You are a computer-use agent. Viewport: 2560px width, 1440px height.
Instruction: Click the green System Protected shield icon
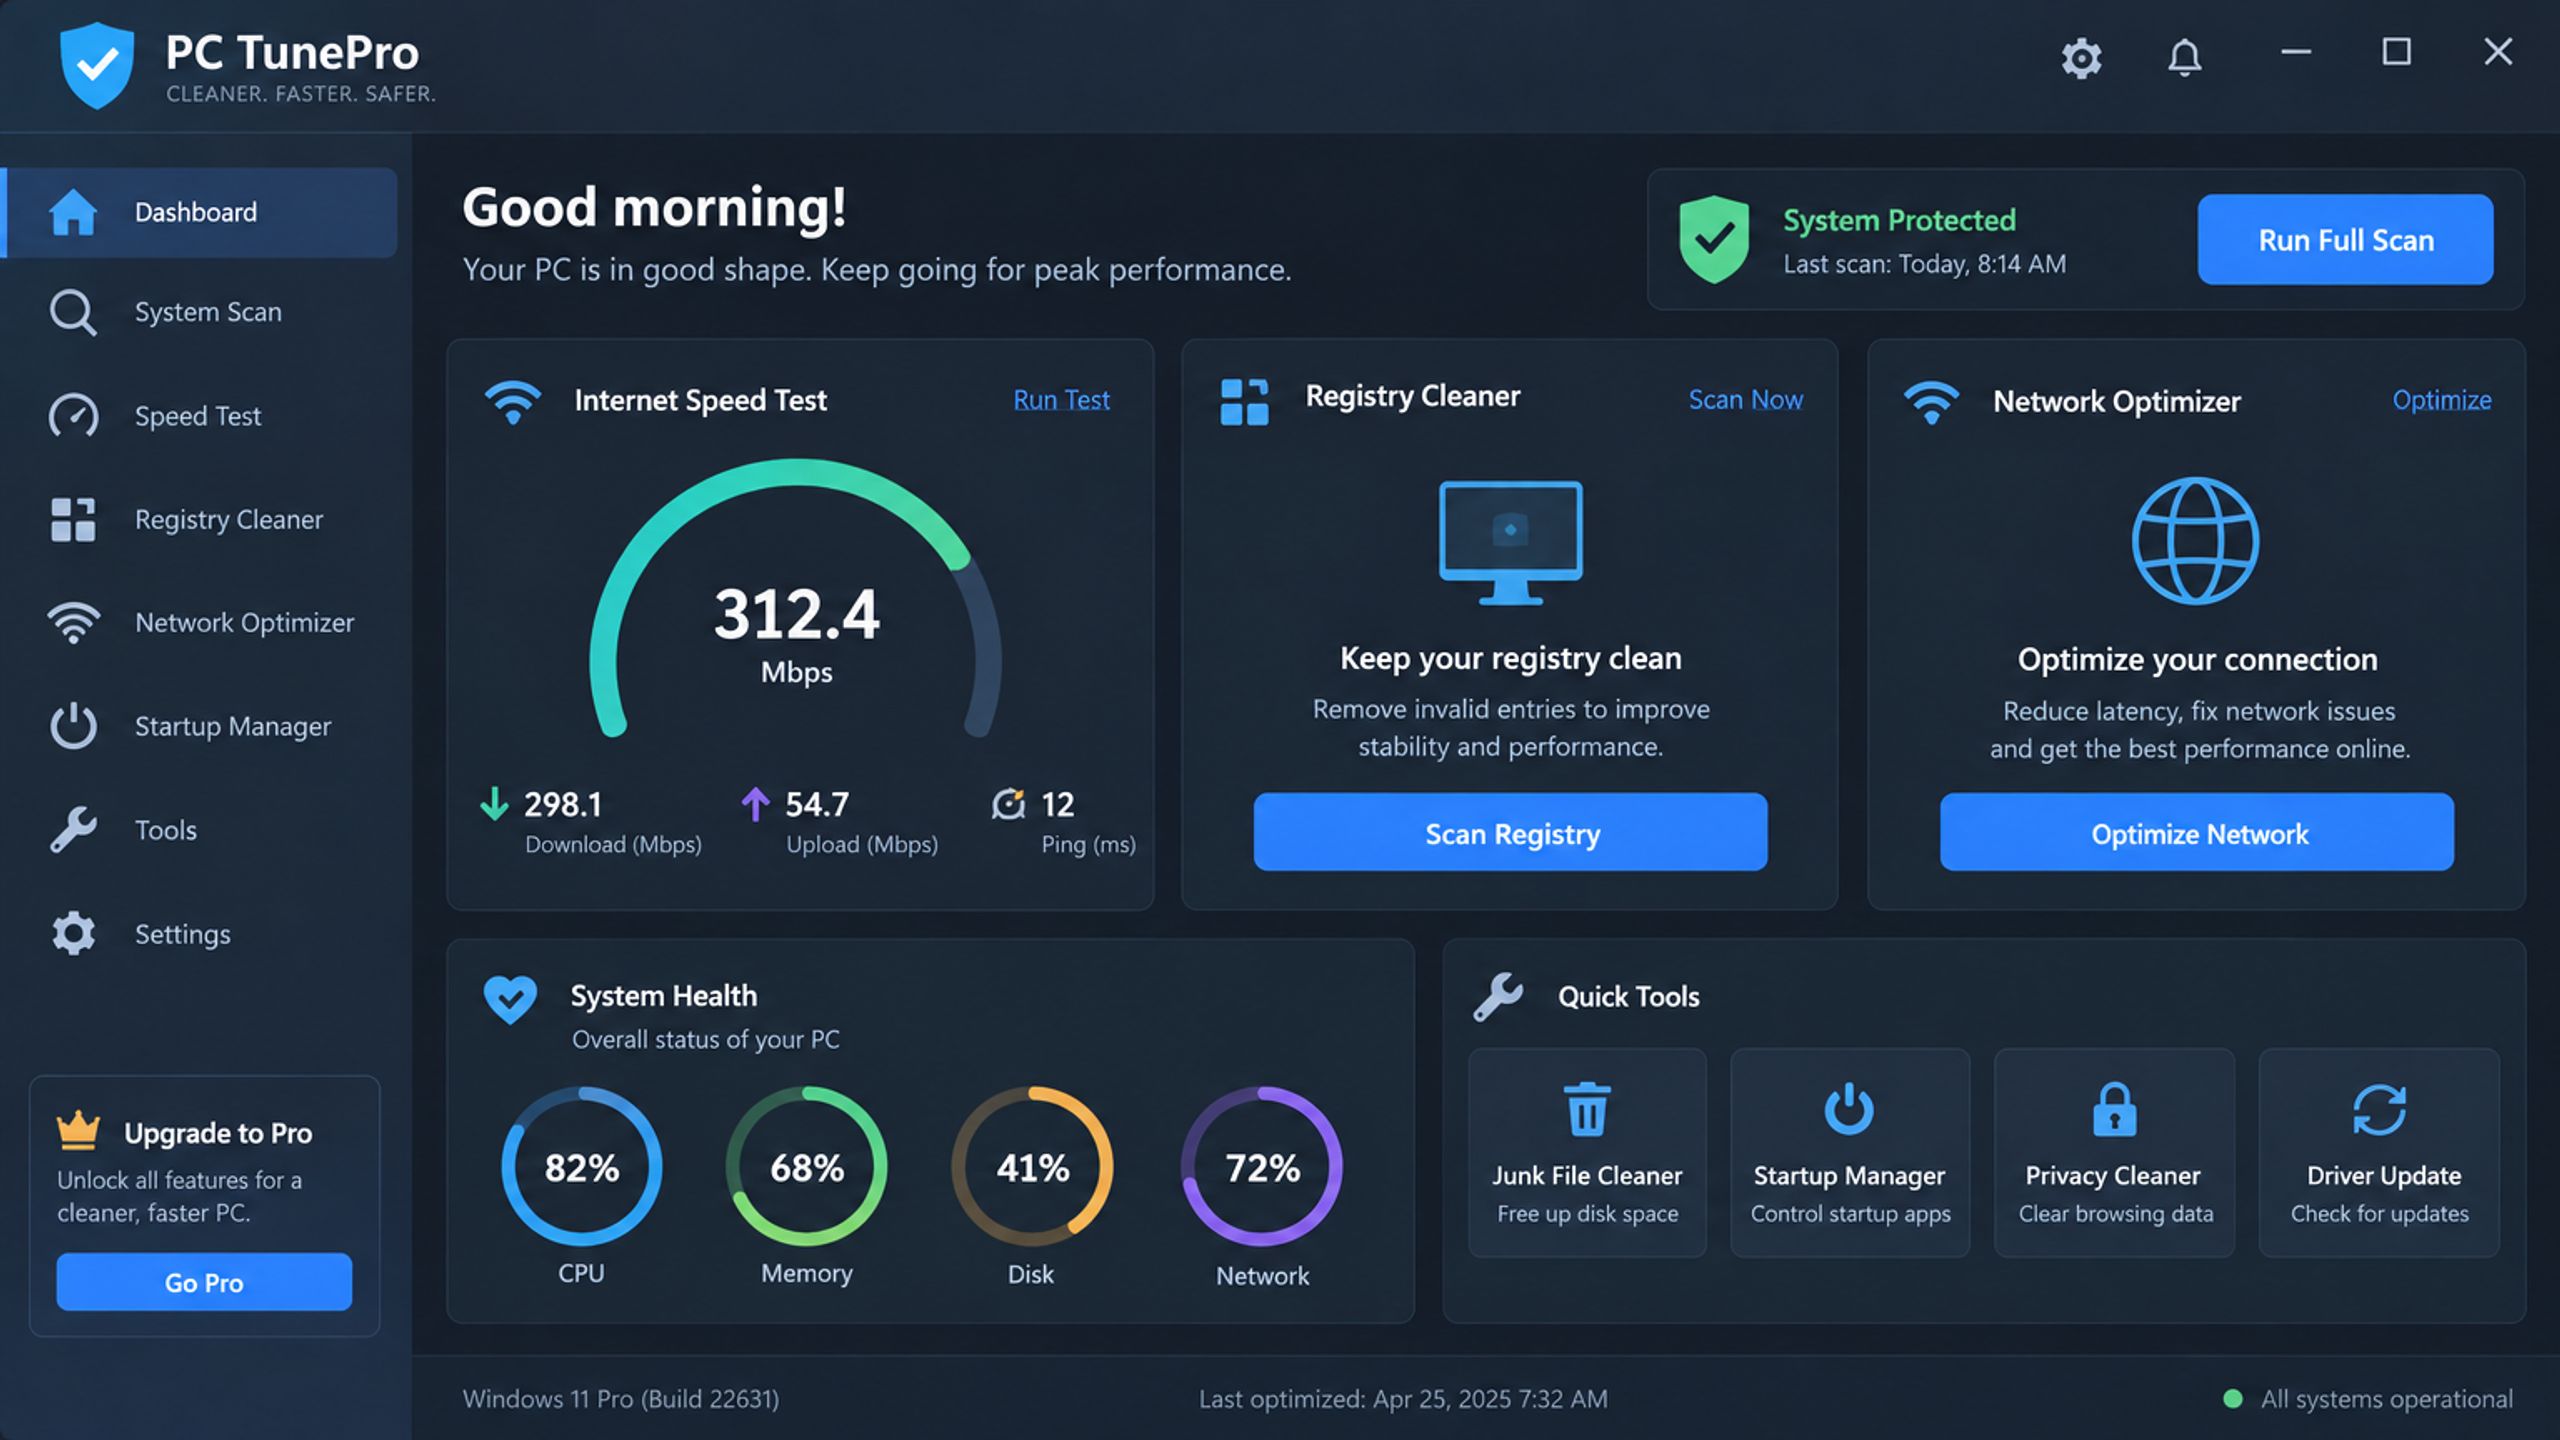[x=1714, y=239]
